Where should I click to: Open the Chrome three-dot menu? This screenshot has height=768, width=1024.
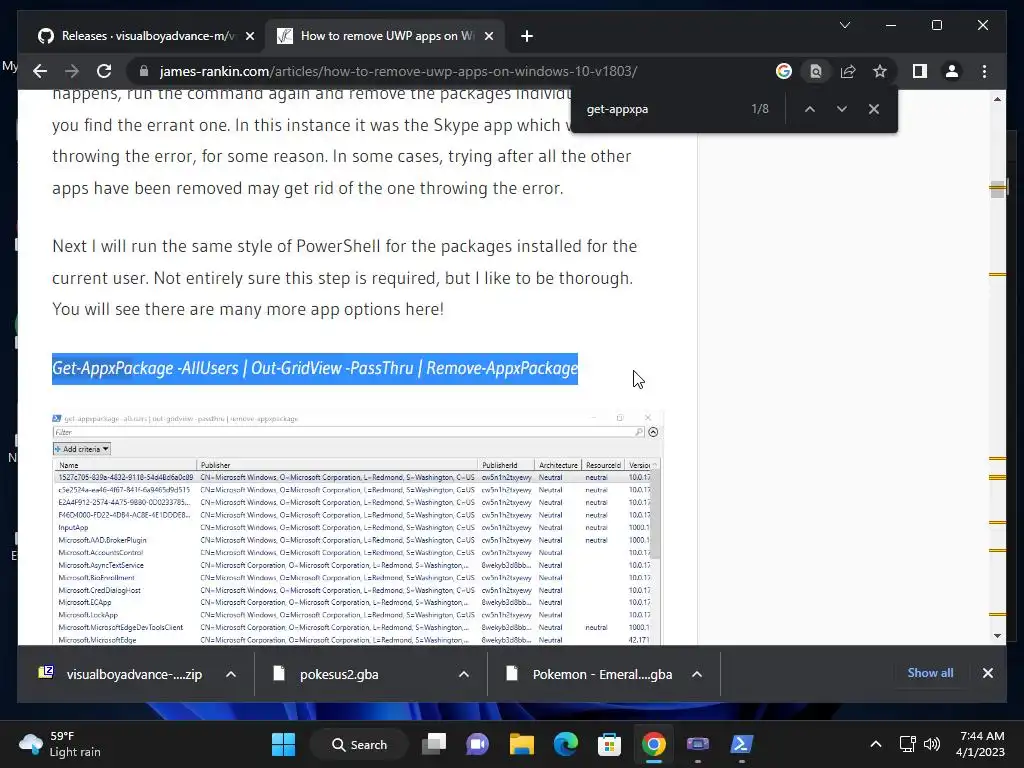984,71
